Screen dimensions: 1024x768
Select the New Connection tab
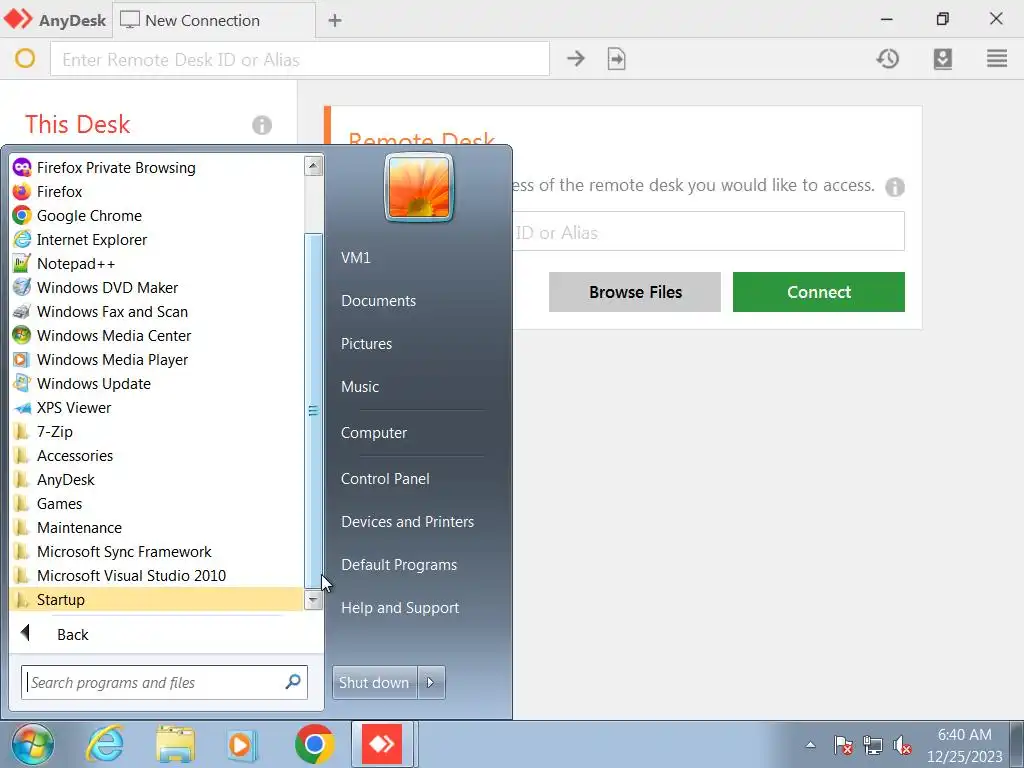[214, 20]
